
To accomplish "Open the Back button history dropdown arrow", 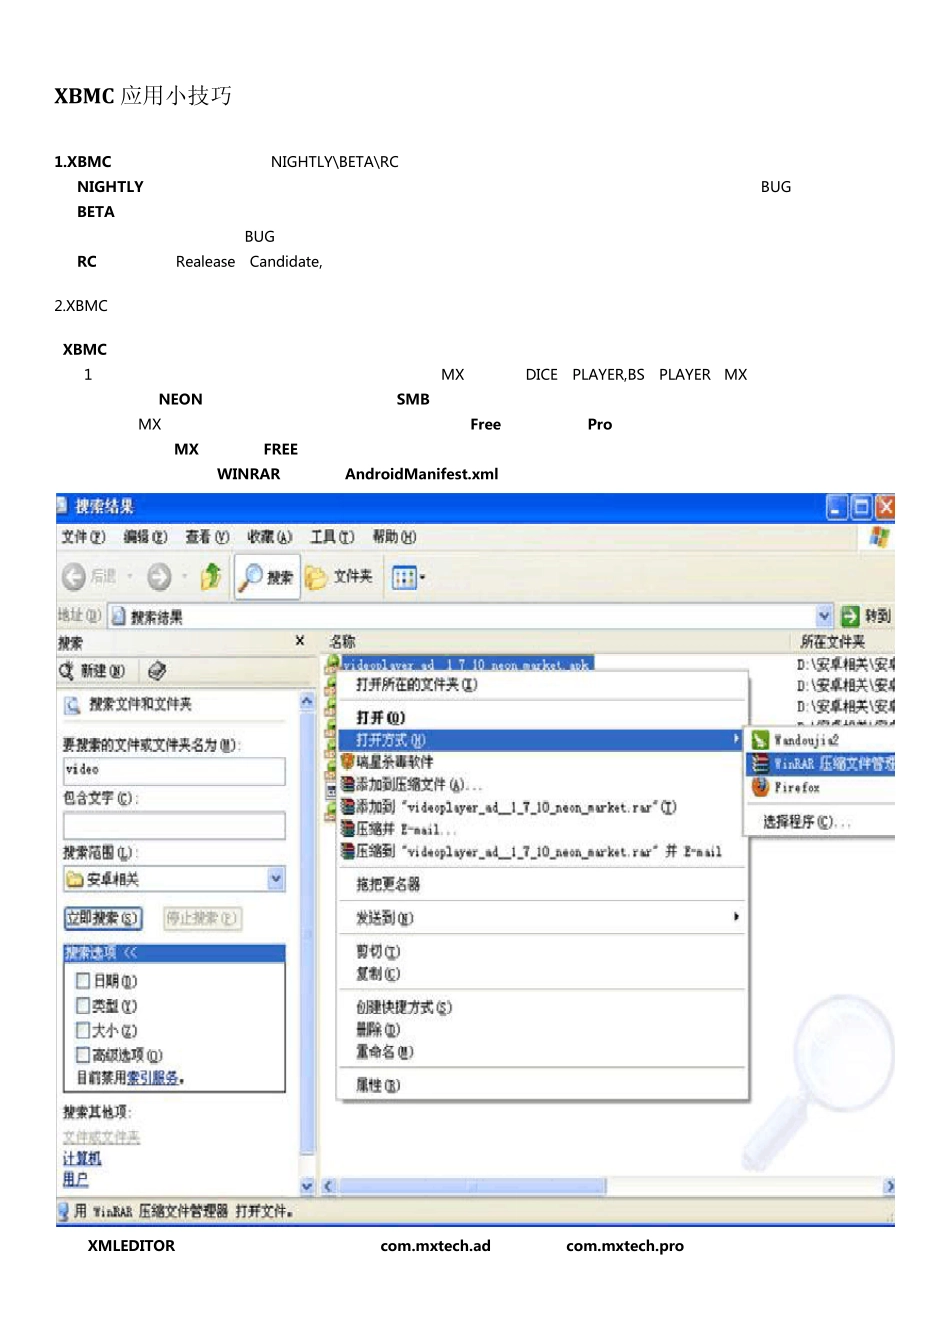I will click(x=130, y=576).
